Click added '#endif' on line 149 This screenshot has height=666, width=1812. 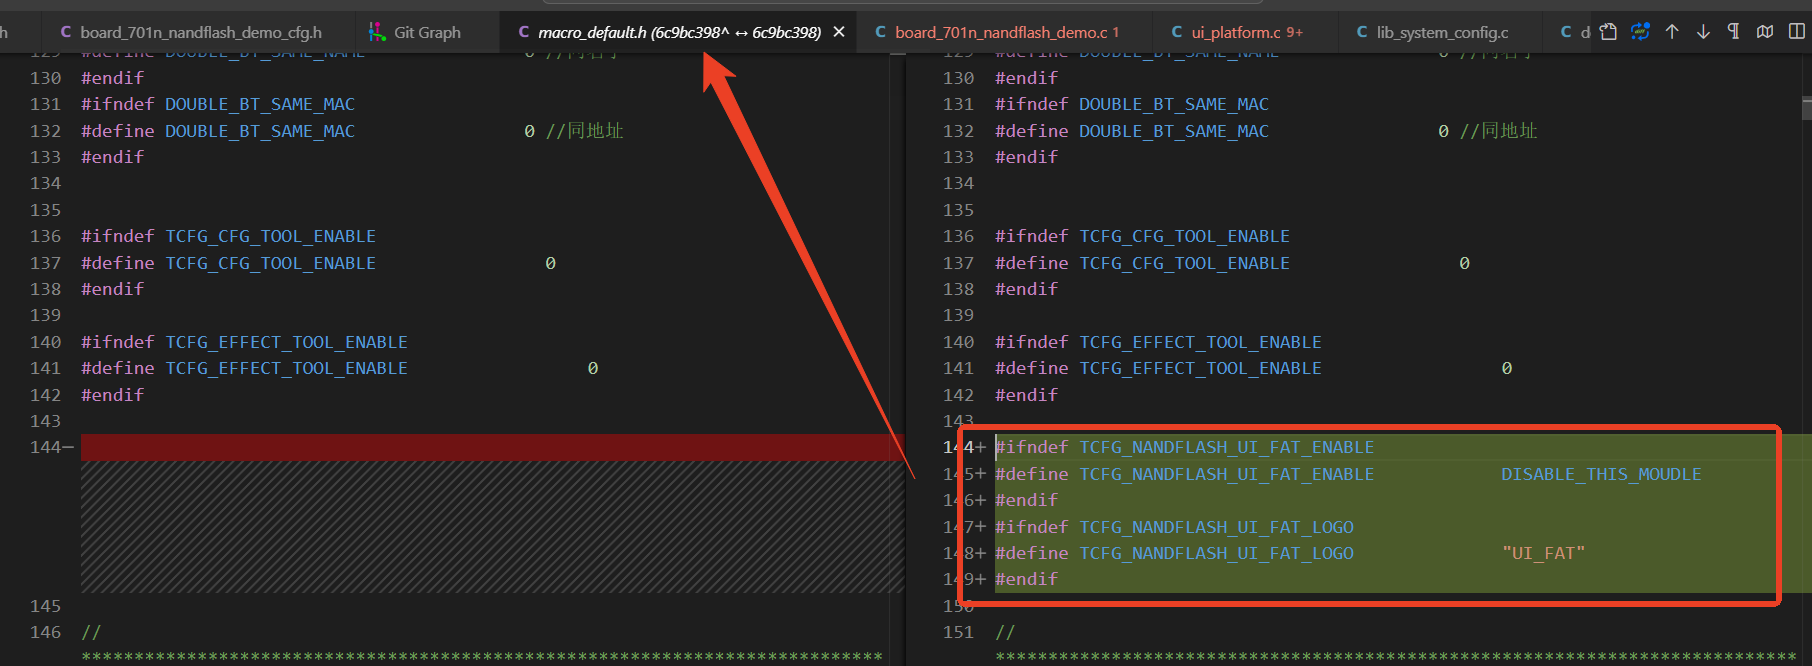1026,579
